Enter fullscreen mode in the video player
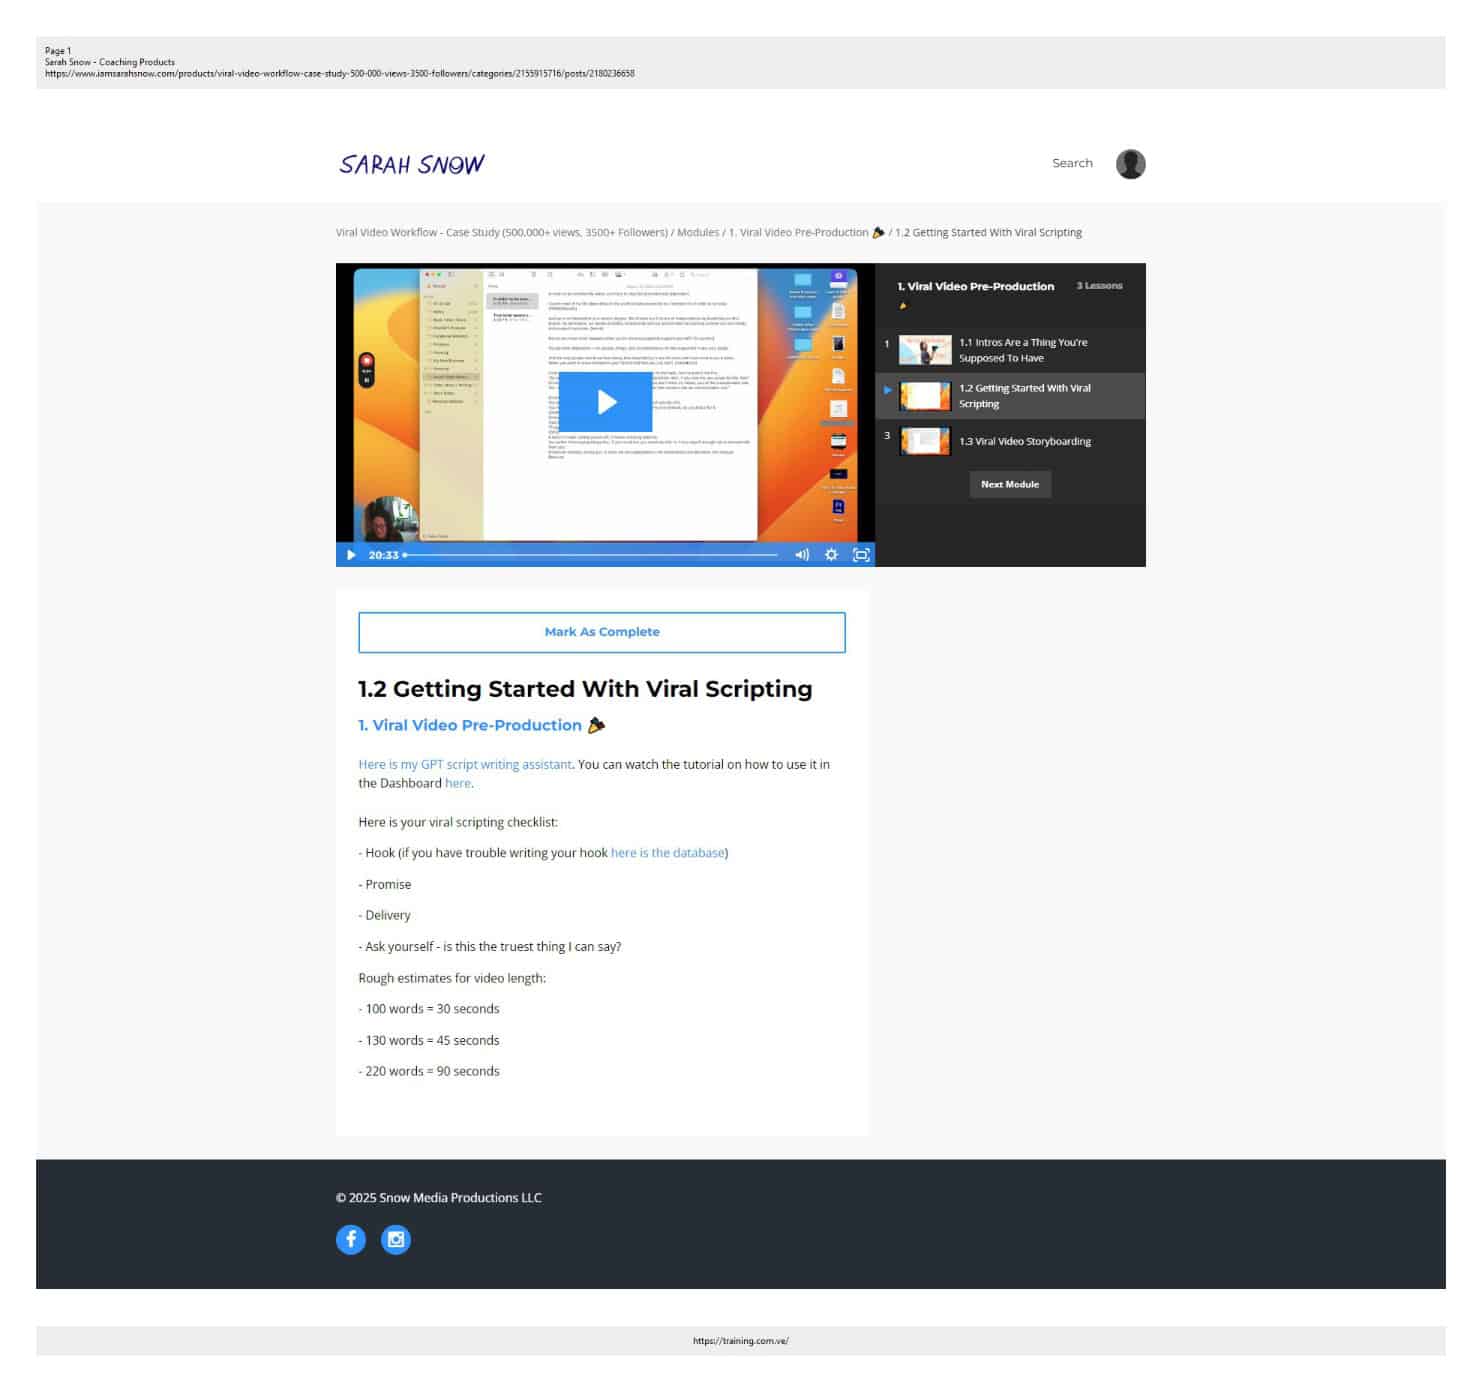This screenshot has width=1482, height=1392. click(860, 555)
